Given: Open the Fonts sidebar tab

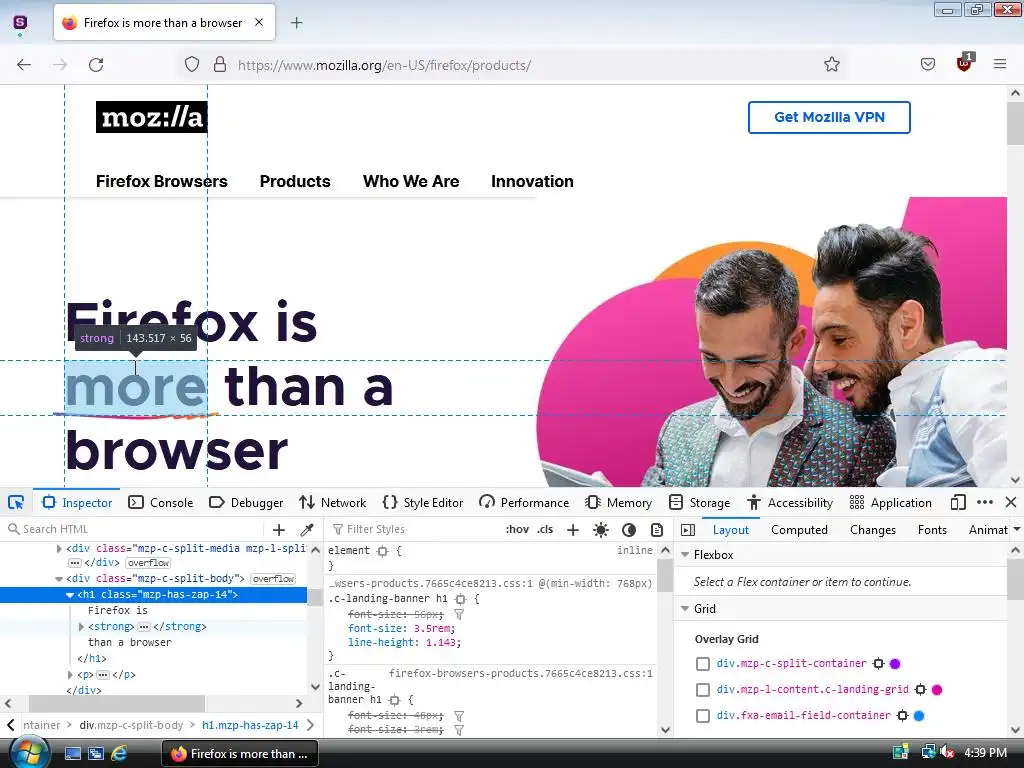Looking at the screenshot, I should (932, 530).
